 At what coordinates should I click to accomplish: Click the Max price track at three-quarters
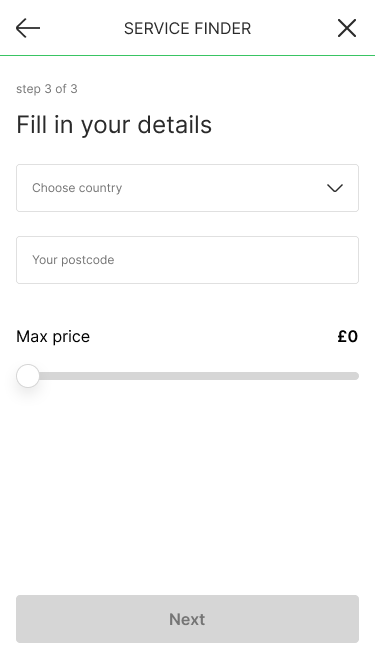[x=273, y=376]
